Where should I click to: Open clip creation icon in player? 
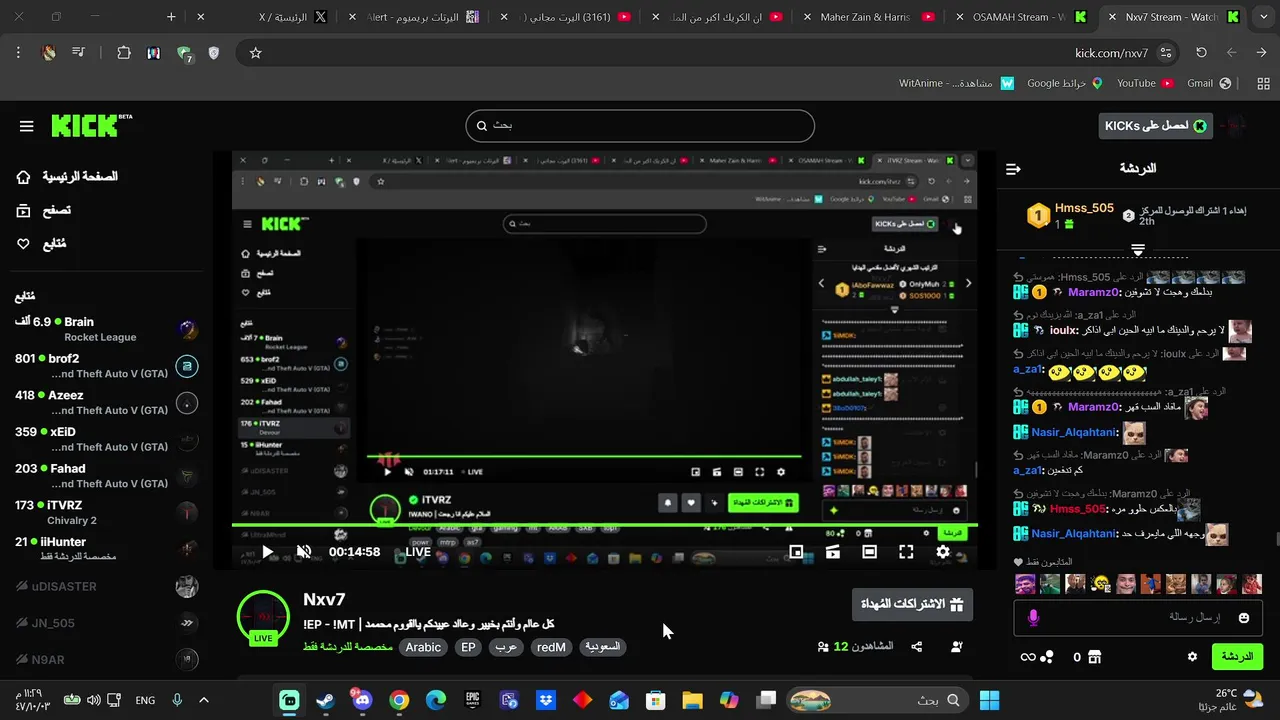[x=832, y=552]
